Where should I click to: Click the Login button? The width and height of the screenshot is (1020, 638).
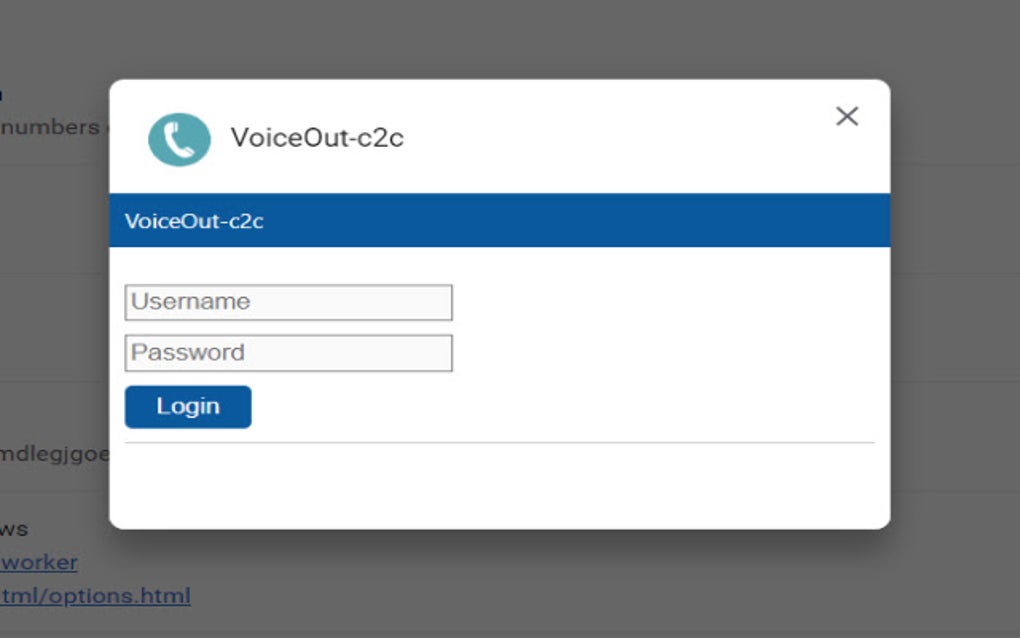[188, 406]
